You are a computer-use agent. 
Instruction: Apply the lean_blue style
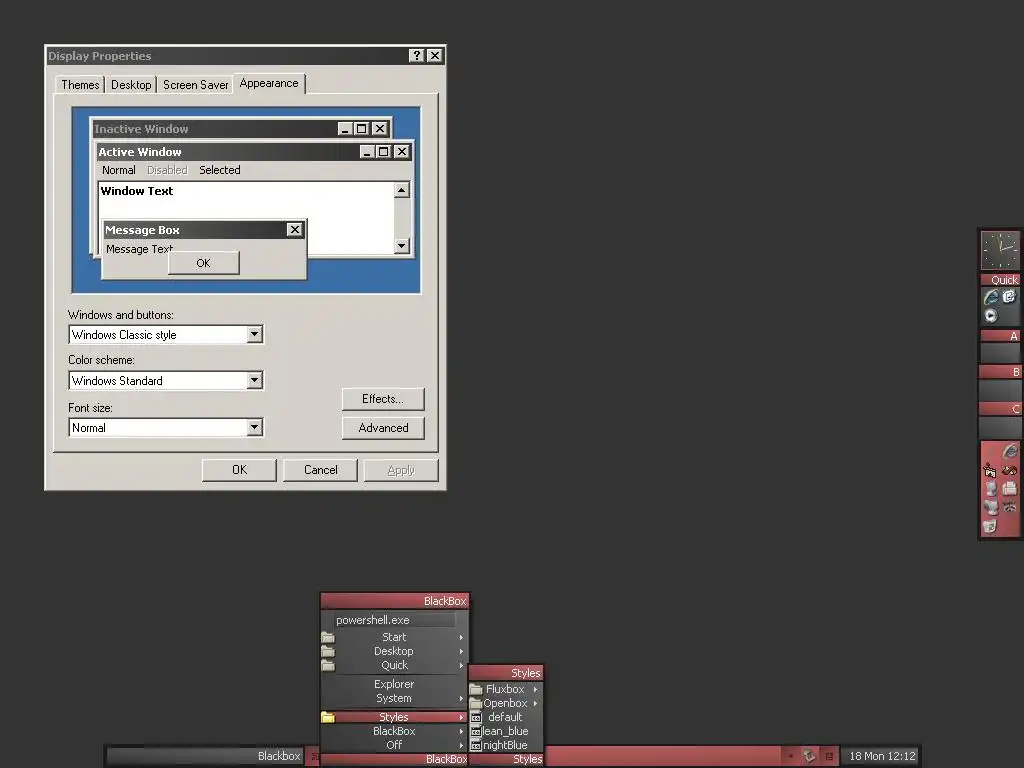pyautogui.click(x=505, y=731)
